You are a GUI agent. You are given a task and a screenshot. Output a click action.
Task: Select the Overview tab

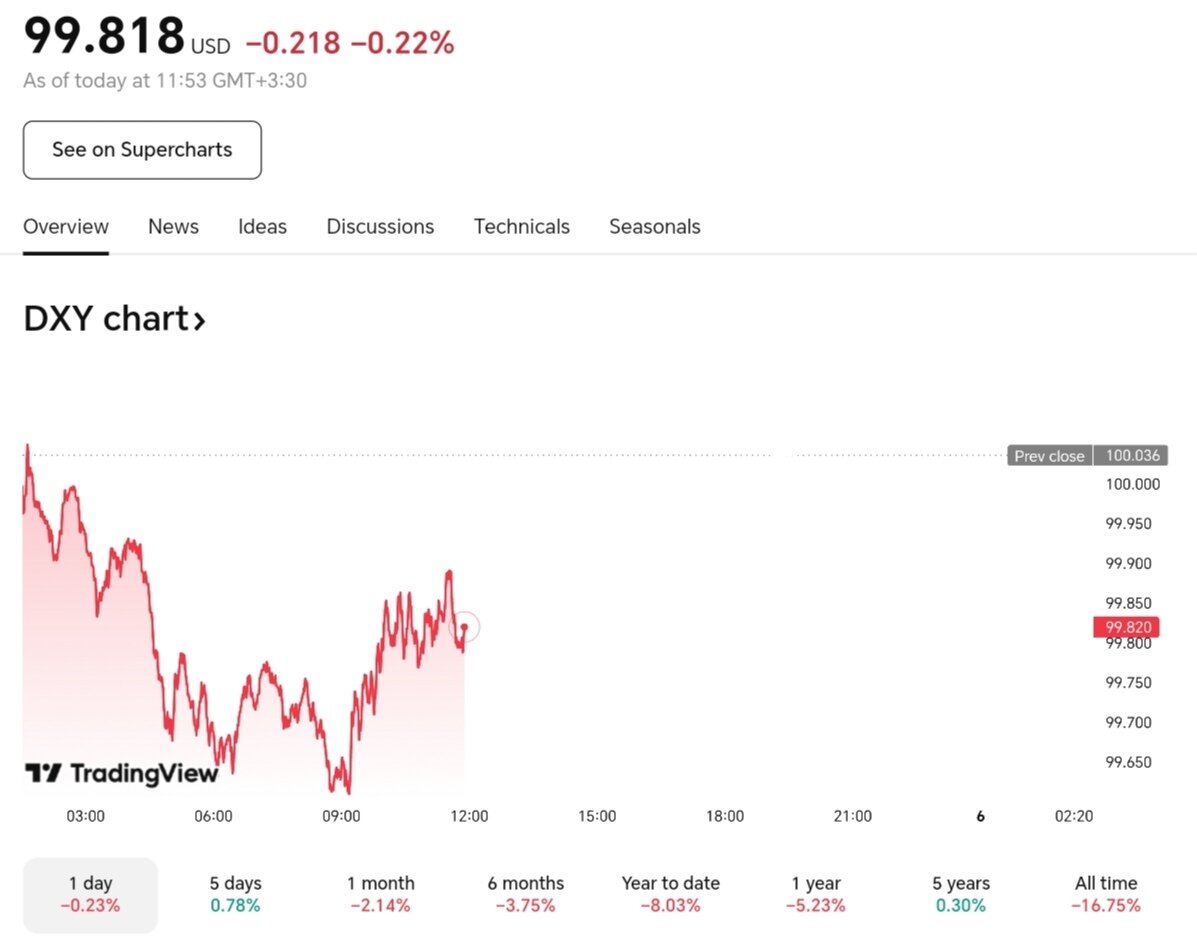click(66, 227)
